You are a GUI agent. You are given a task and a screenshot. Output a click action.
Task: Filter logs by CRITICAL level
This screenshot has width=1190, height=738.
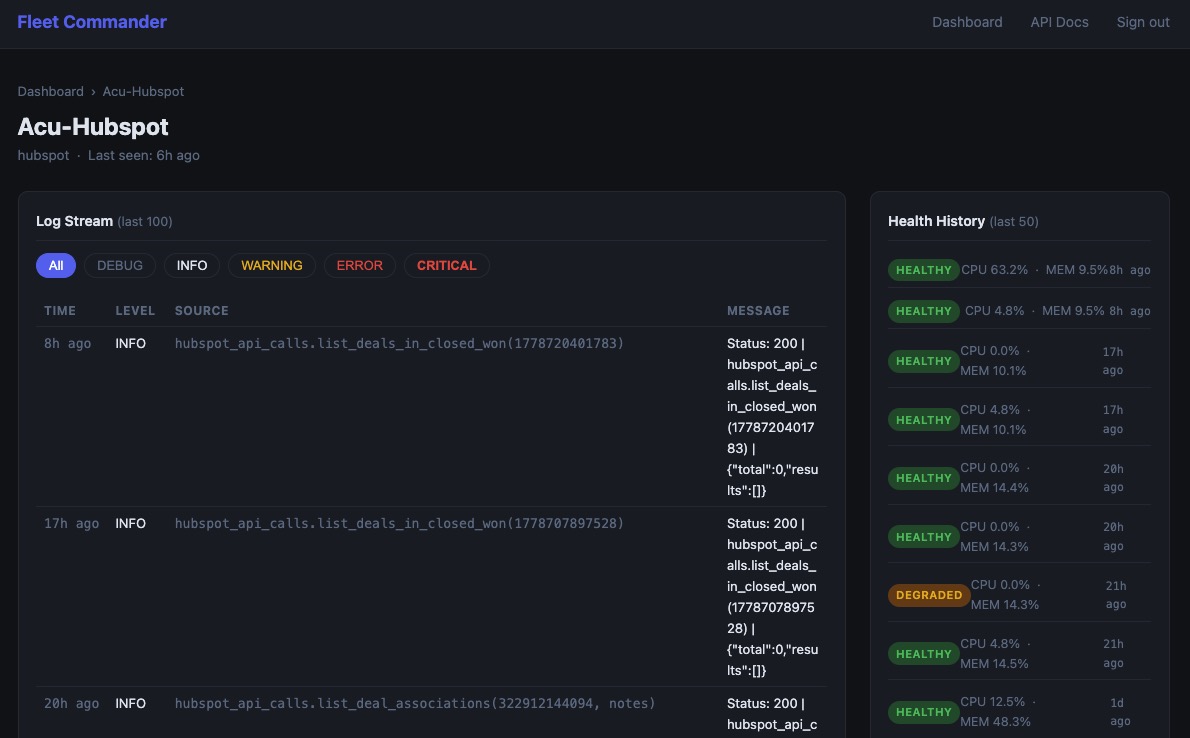click(447, 265)
